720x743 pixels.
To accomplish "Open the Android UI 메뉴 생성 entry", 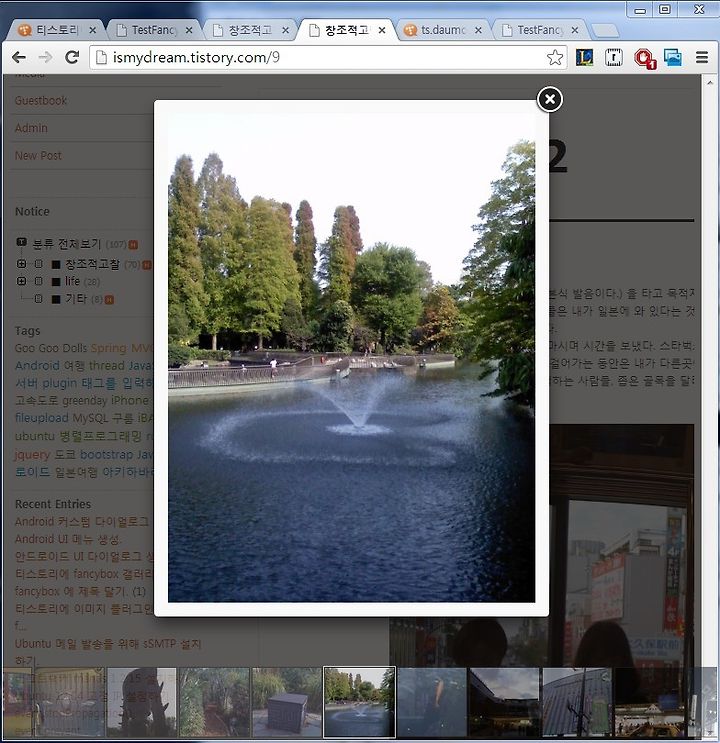I will tap(68, 539).
